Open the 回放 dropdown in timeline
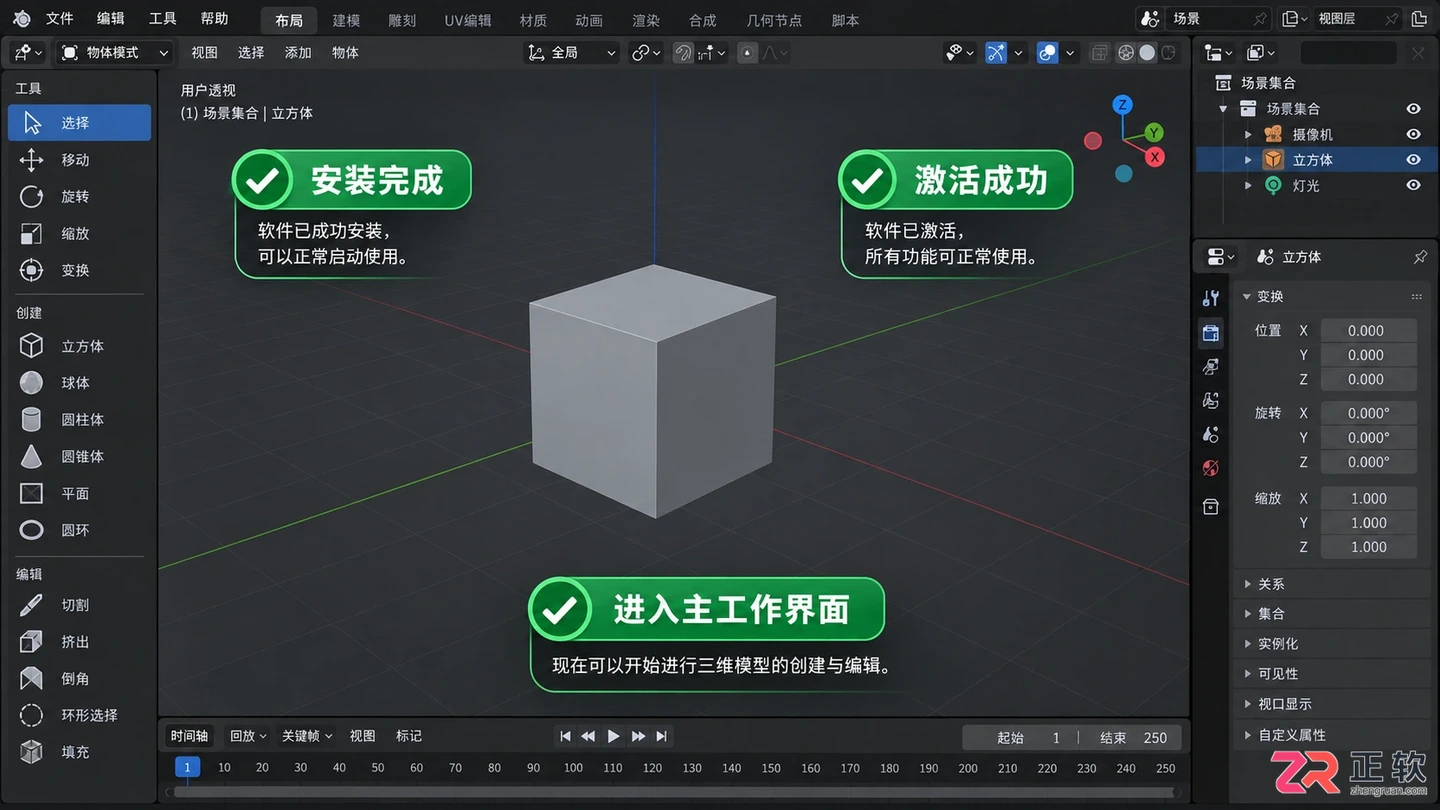Viewport: 1440px width, 810px height. click(x=248, y=736)
